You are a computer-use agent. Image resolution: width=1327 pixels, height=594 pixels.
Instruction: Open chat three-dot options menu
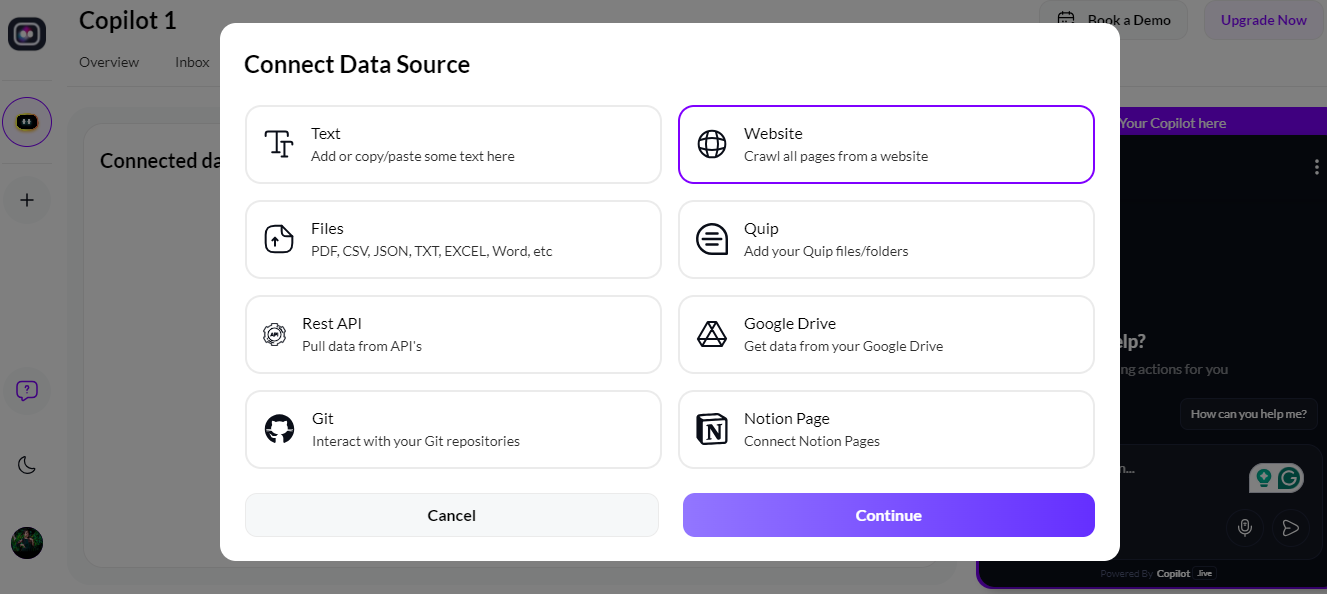point(1316,167)
